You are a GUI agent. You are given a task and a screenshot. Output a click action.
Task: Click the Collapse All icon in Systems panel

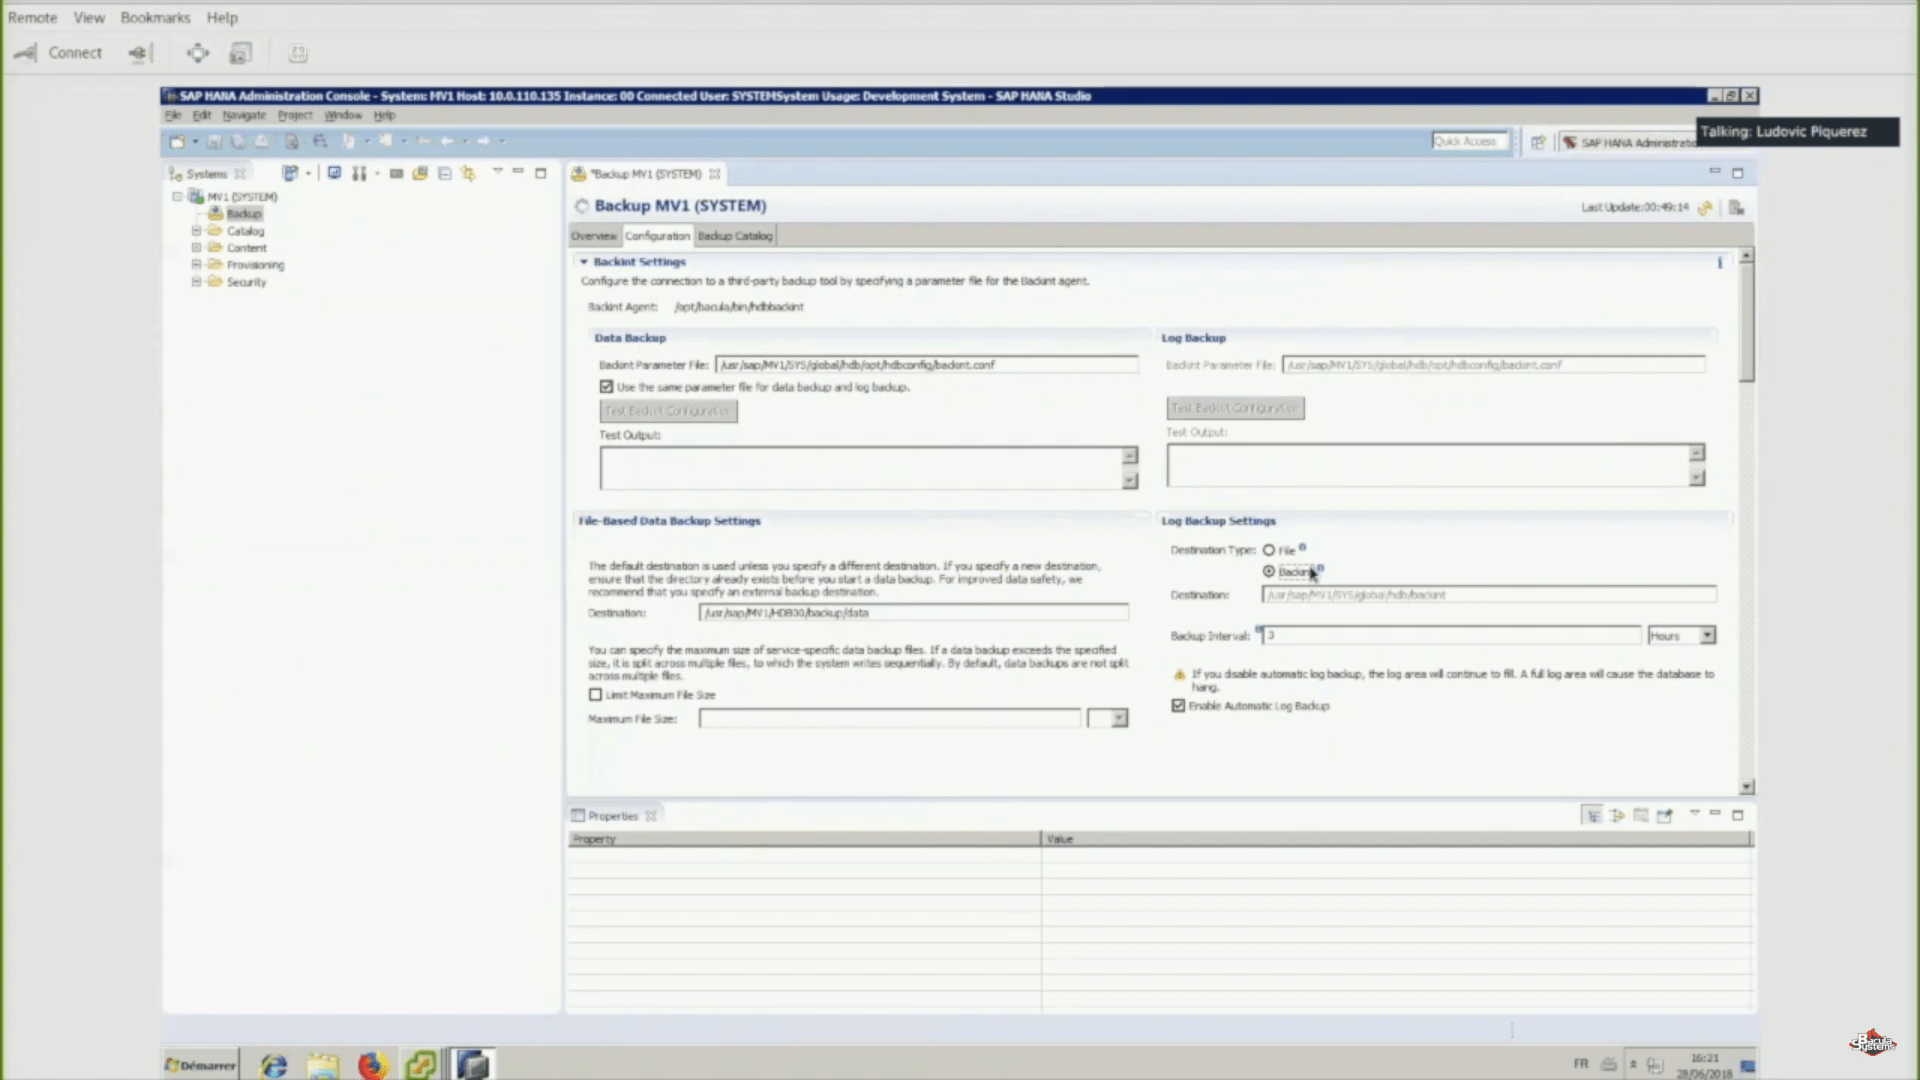pos(445,173)
